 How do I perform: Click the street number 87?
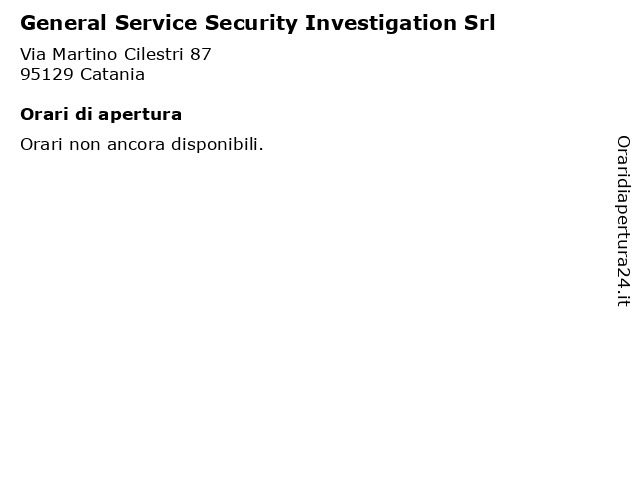[200, 54]
